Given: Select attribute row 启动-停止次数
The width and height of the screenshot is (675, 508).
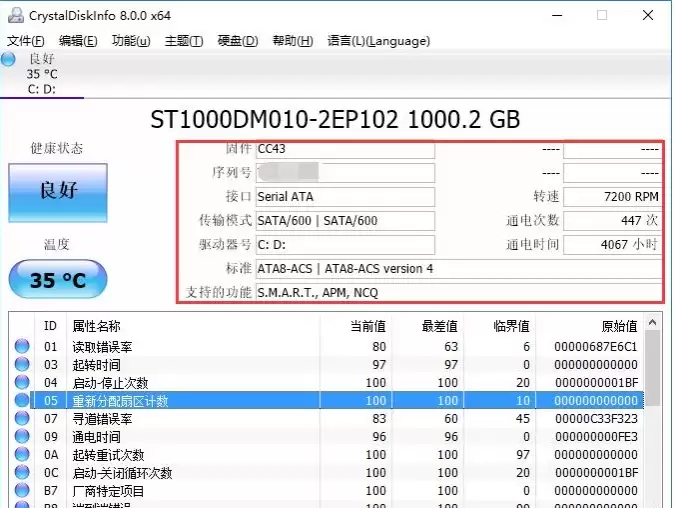Looking at the screenshot, I should point(327,382).
